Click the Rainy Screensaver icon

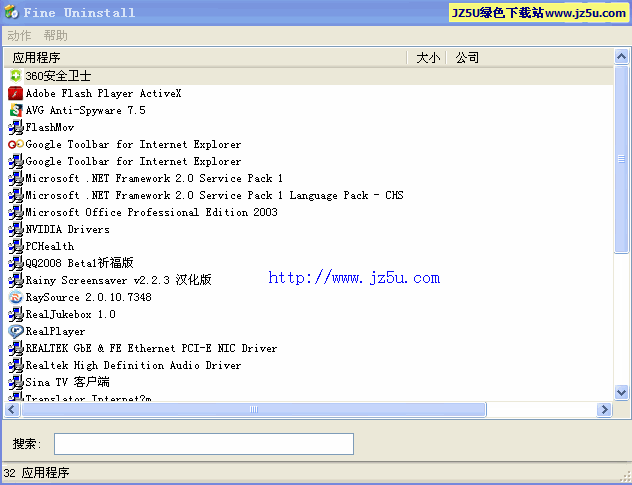click(15, 280)
